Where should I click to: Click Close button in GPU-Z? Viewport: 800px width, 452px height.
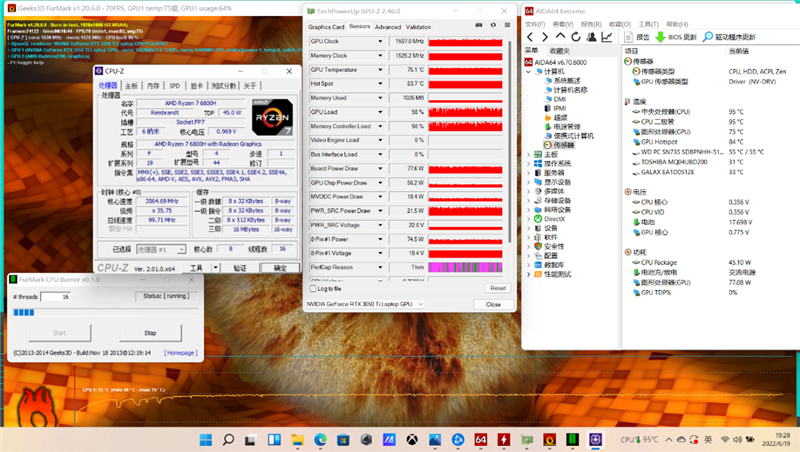[x=493, y=304]
